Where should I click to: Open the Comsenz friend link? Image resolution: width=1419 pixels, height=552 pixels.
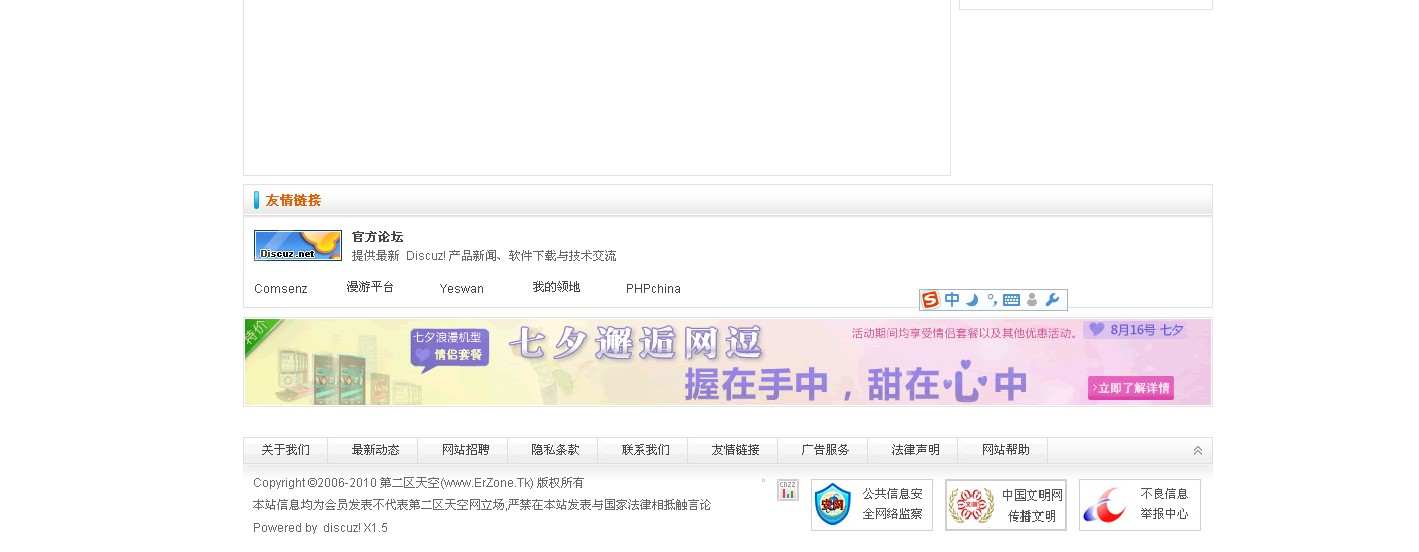281,289
